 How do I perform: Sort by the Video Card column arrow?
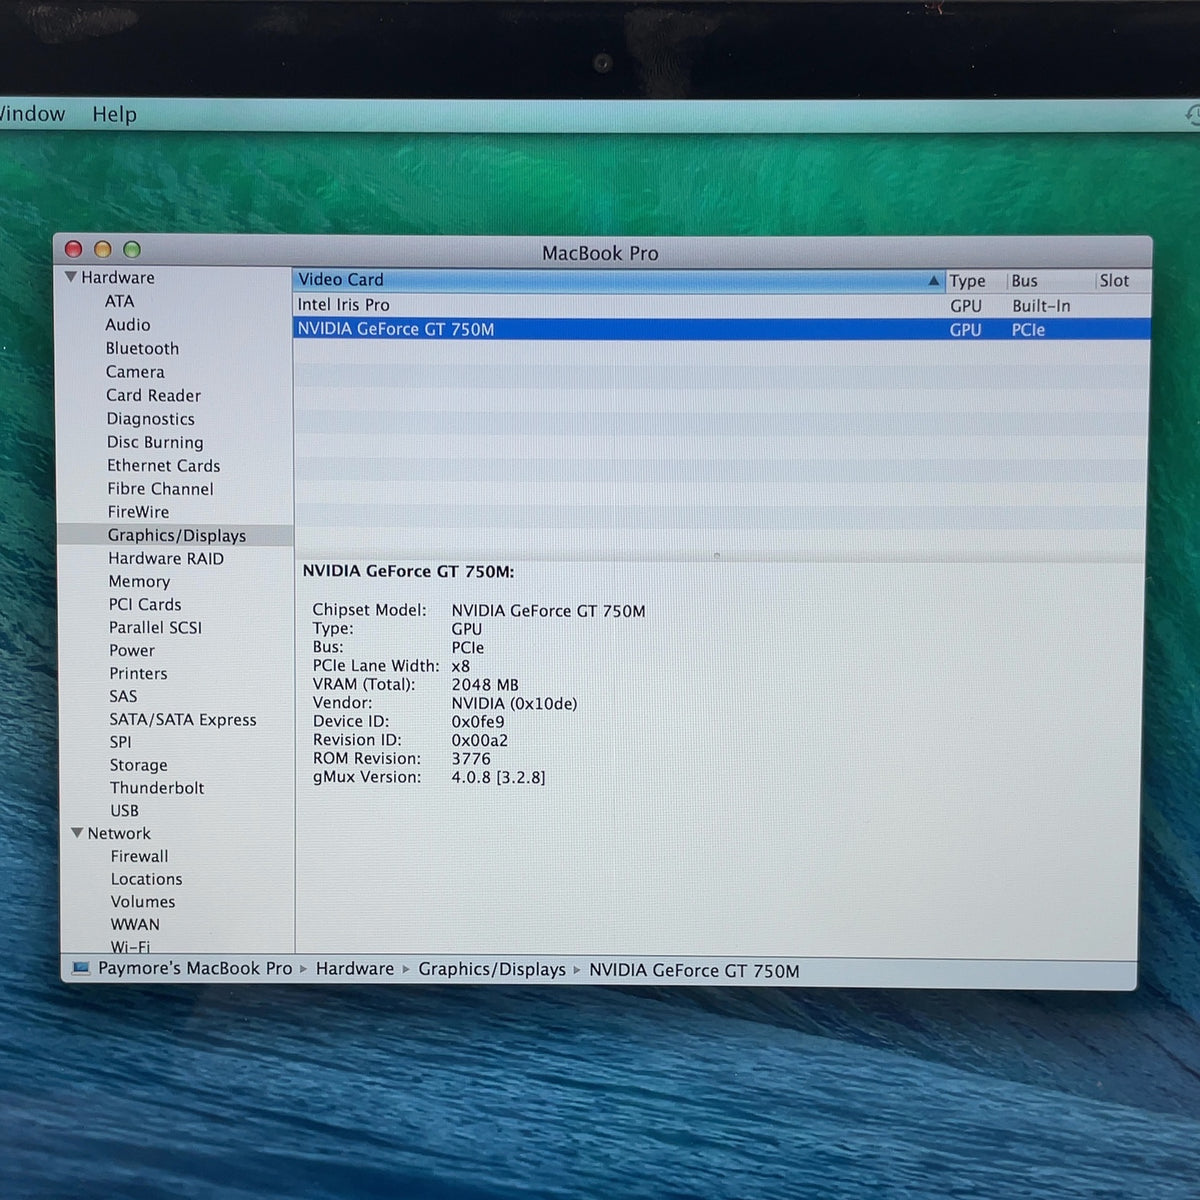click(x=934, y=281)
